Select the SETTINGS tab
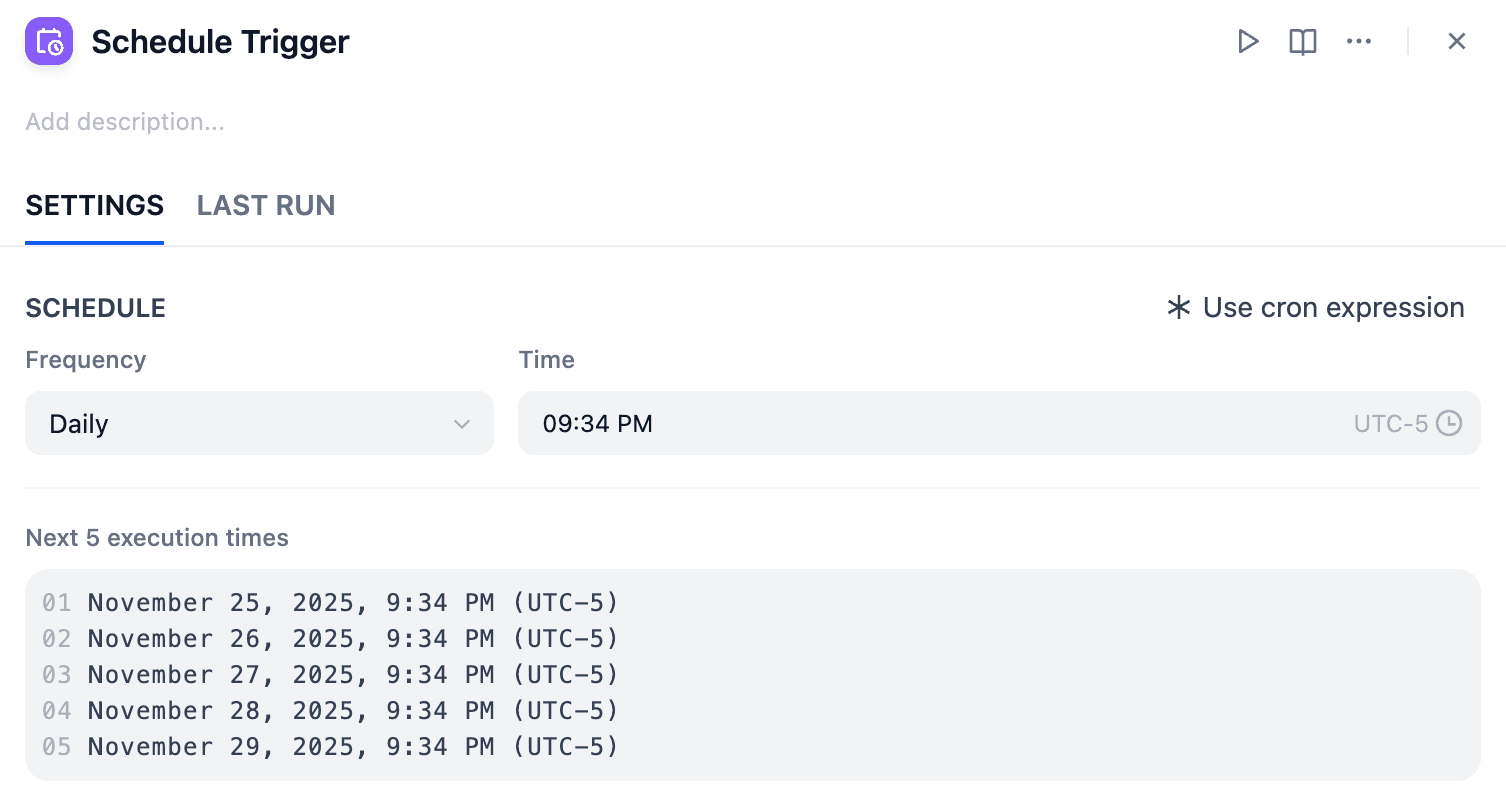This screenshot has width=1506, height=802. (x=94, y=206)
